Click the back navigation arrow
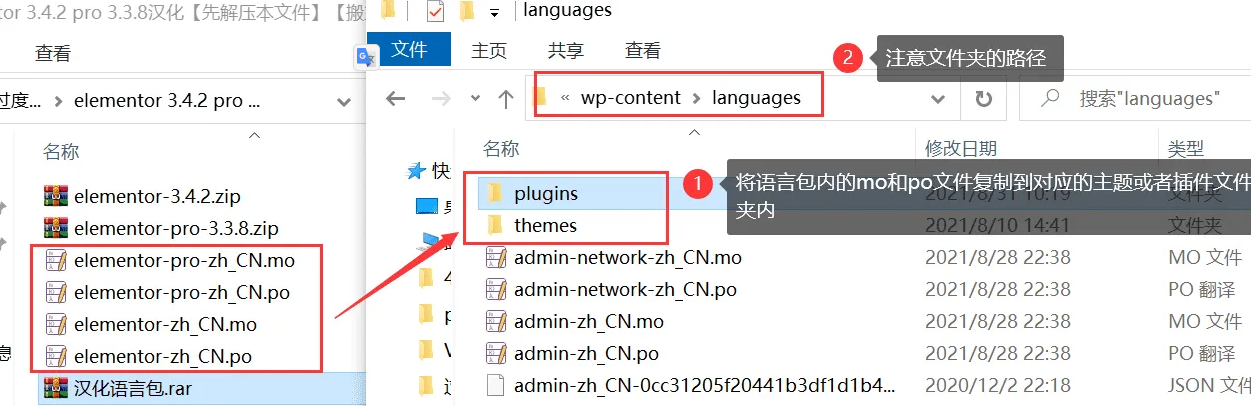Screen dimensions: 1251x406 click(x=396, y=98)
